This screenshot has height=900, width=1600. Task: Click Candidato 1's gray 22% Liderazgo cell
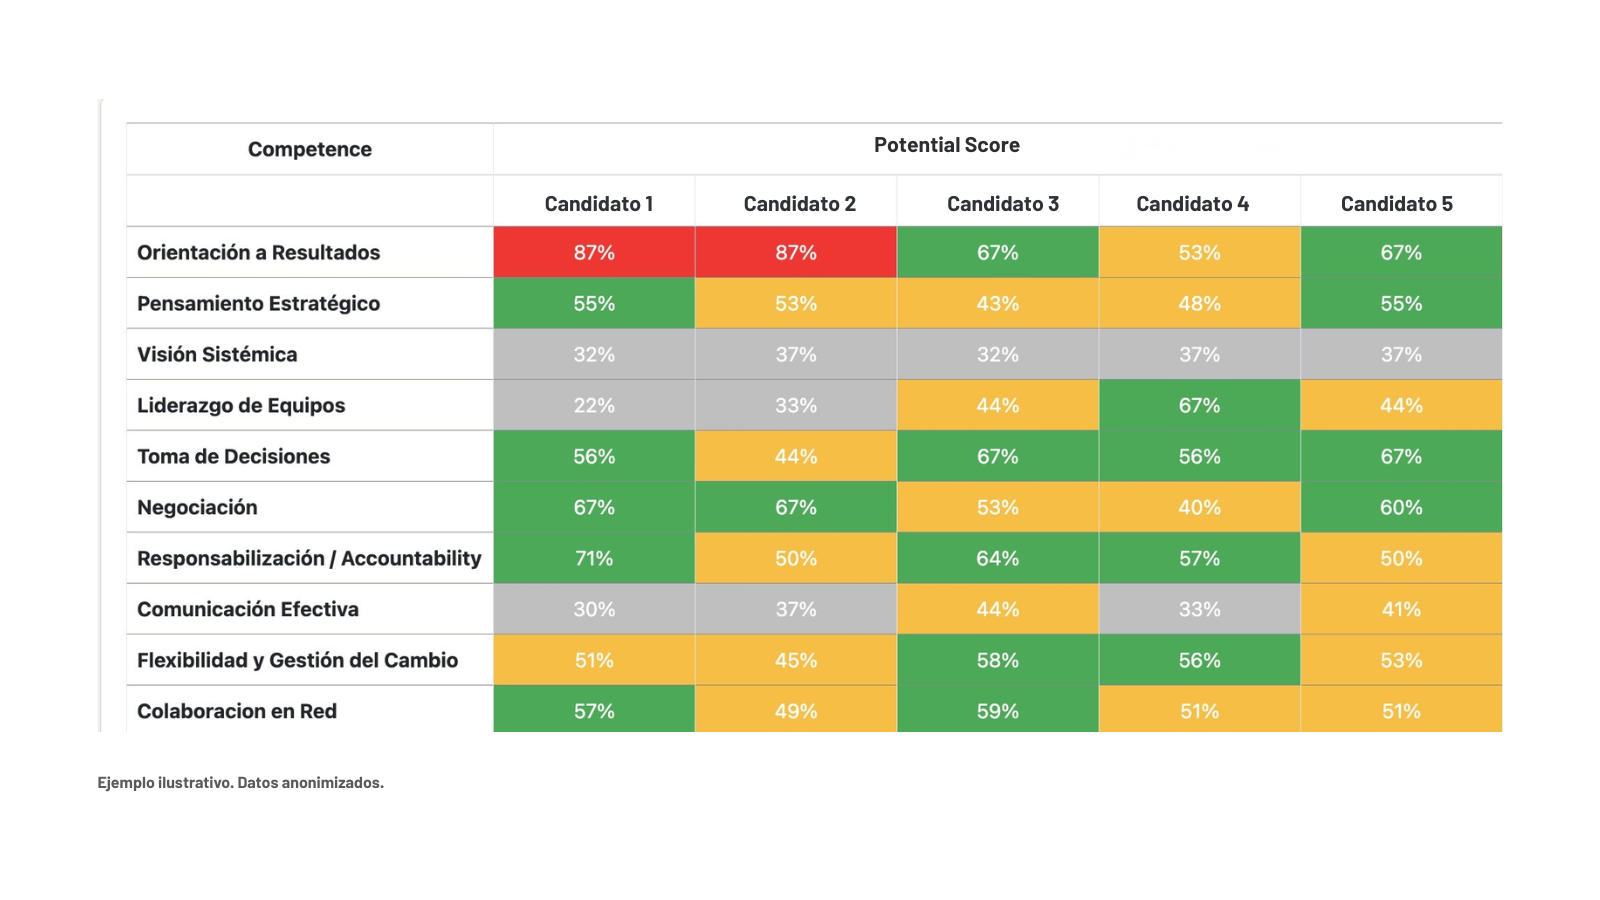(x=594, y=406)
